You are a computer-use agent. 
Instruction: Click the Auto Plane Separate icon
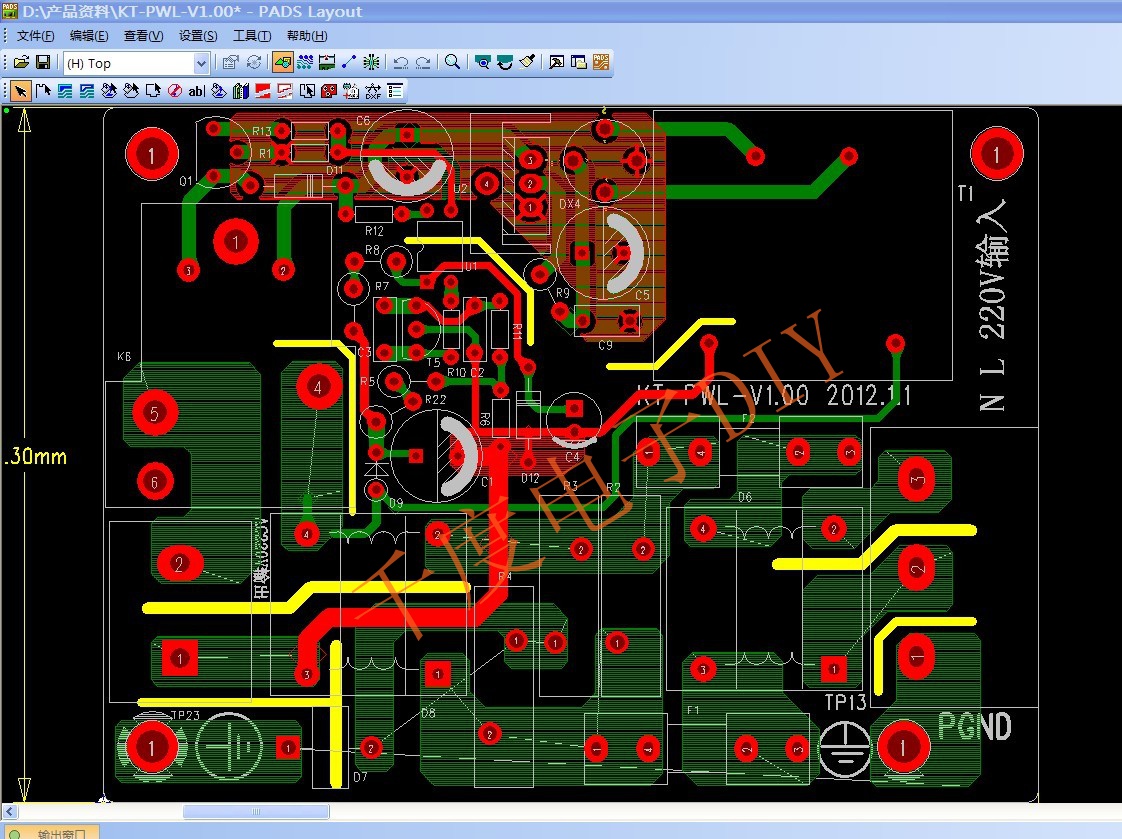coord(307,91)
